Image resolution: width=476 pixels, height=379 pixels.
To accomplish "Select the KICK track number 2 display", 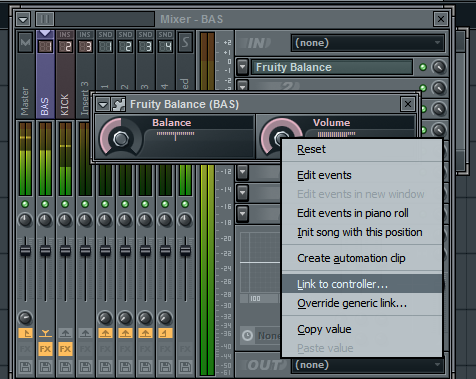I will tap(65, 46).
